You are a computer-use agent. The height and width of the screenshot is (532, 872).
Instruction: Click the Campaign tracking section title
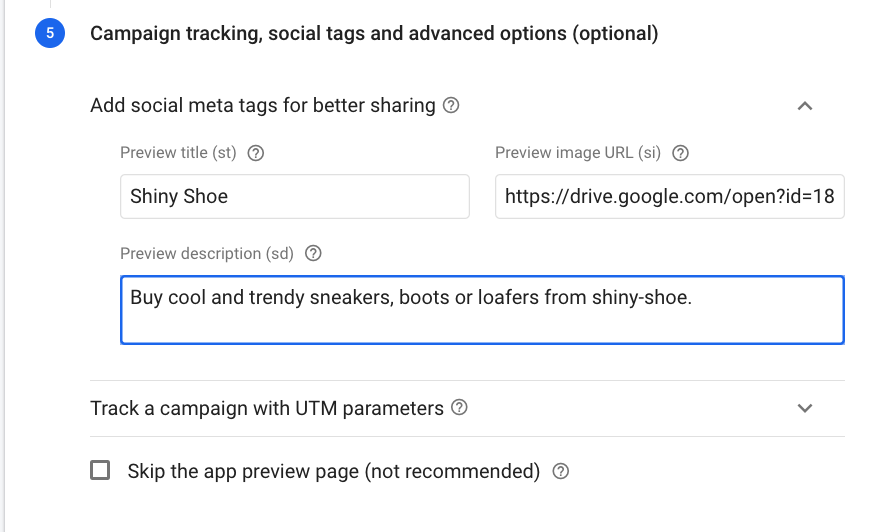[x=374, y=34]
